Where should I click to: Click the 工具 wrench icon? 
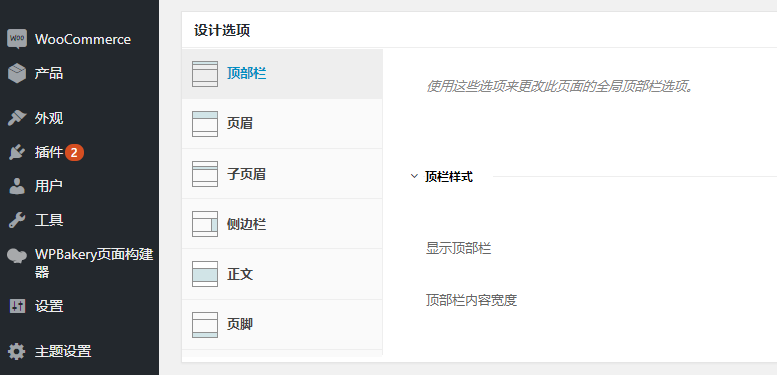[x=17, y=220]
